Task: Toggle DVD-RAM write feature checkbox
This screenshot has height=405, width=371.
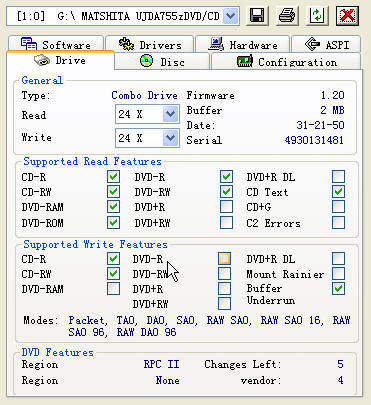Action: click(x=113, y=289)
